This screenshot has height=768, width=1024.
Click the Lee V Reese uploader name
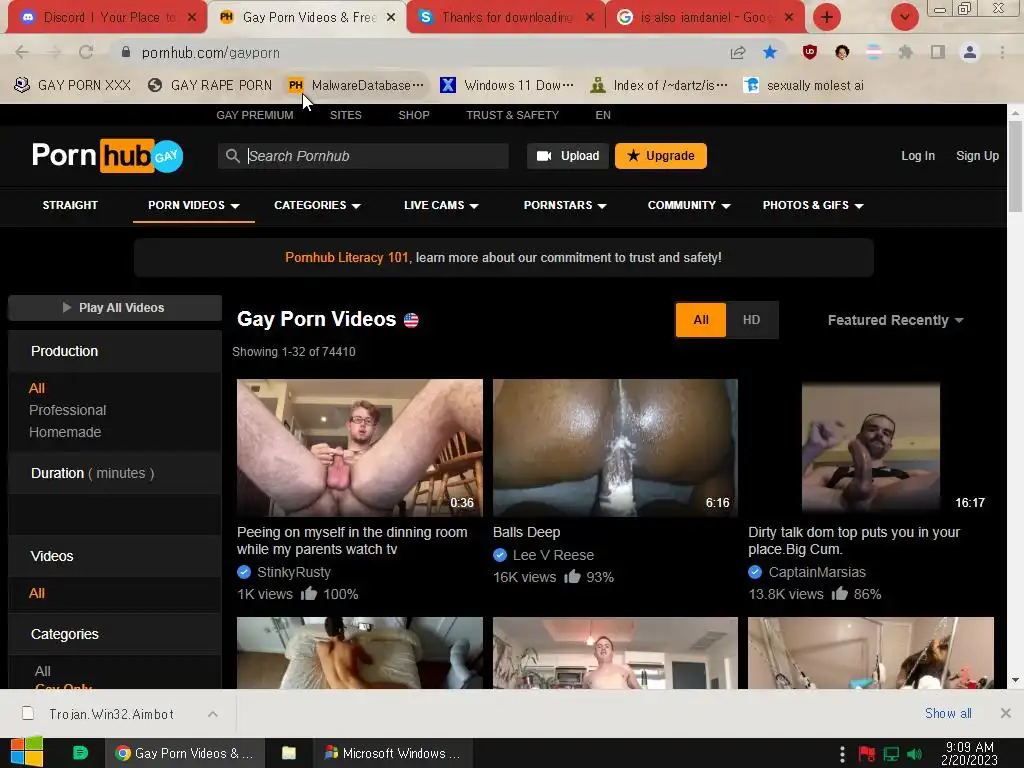point(553,555)
